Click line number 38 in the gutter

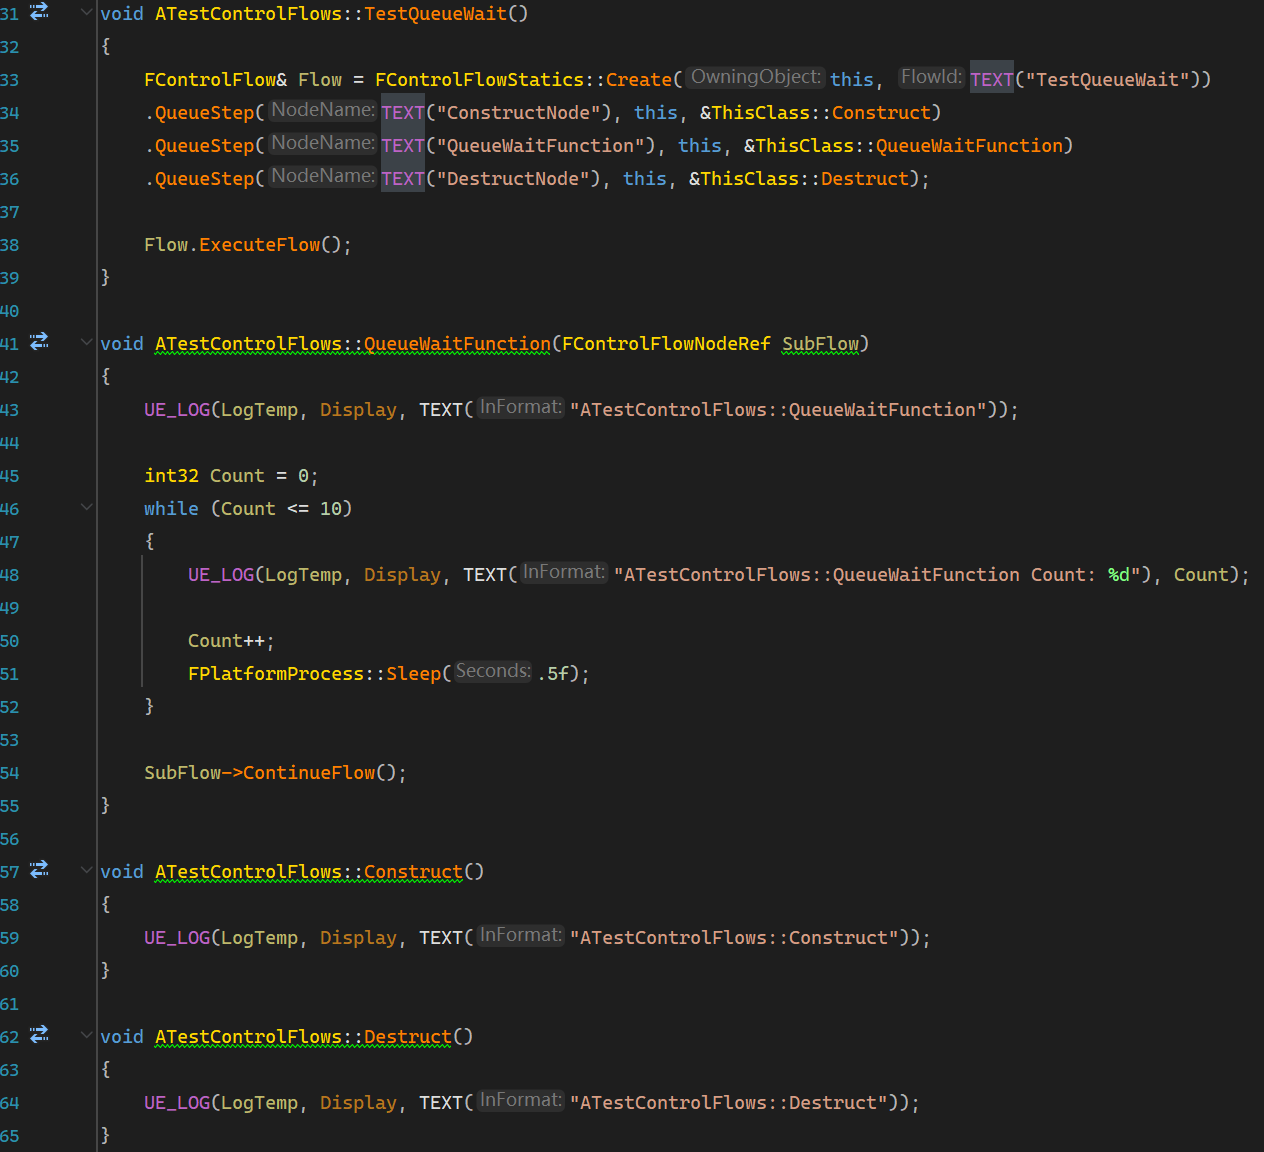[x=10, y=245]
